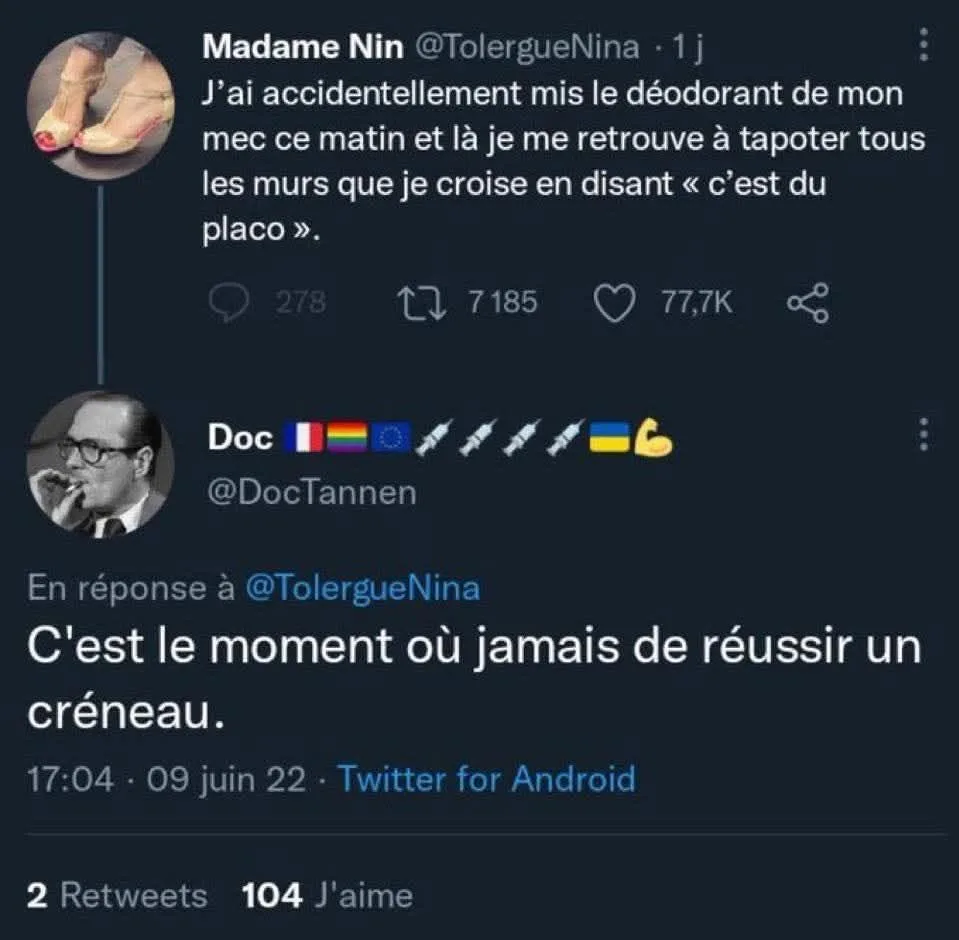Open Doc's black-and-white profile photo
Screen dimensions: 959x940
(101, 465)
